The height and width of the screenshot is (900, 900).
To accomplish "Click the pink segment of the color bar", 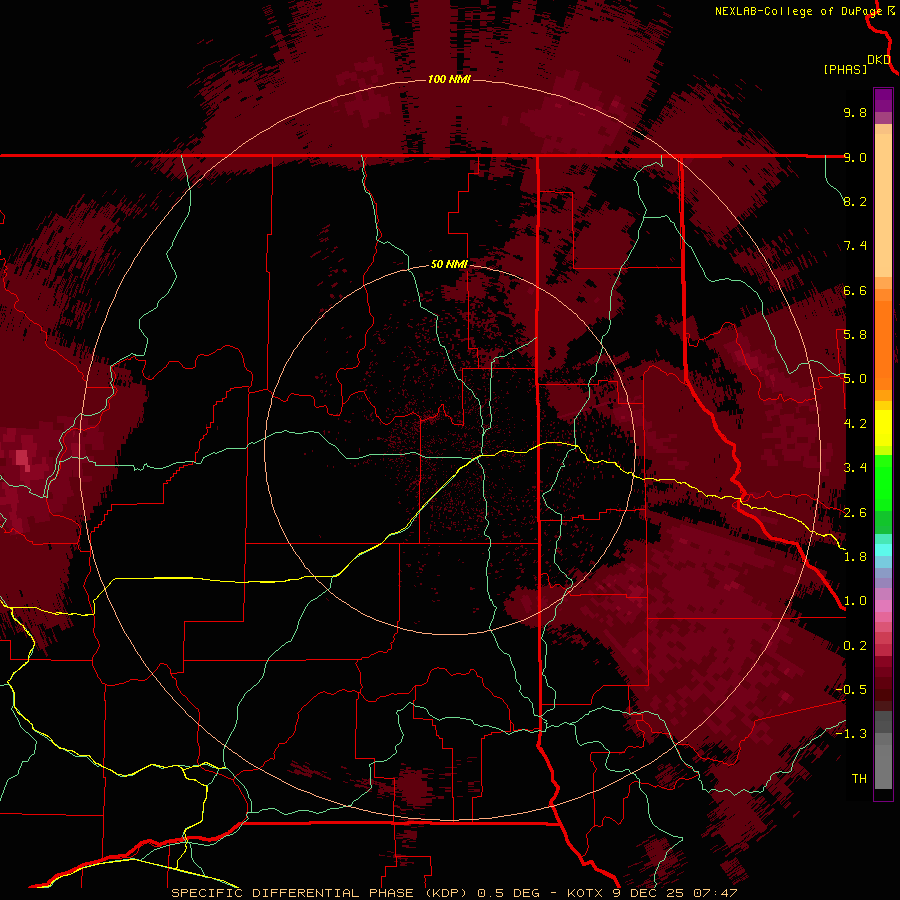I will tap(883, 606).
